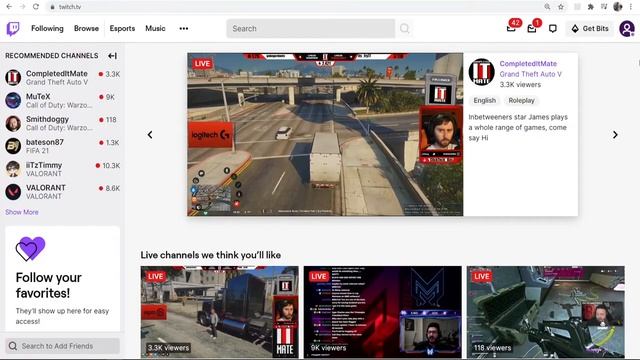Click the Get Bits button
640x360 pixels.
click(x=590, y=29)
